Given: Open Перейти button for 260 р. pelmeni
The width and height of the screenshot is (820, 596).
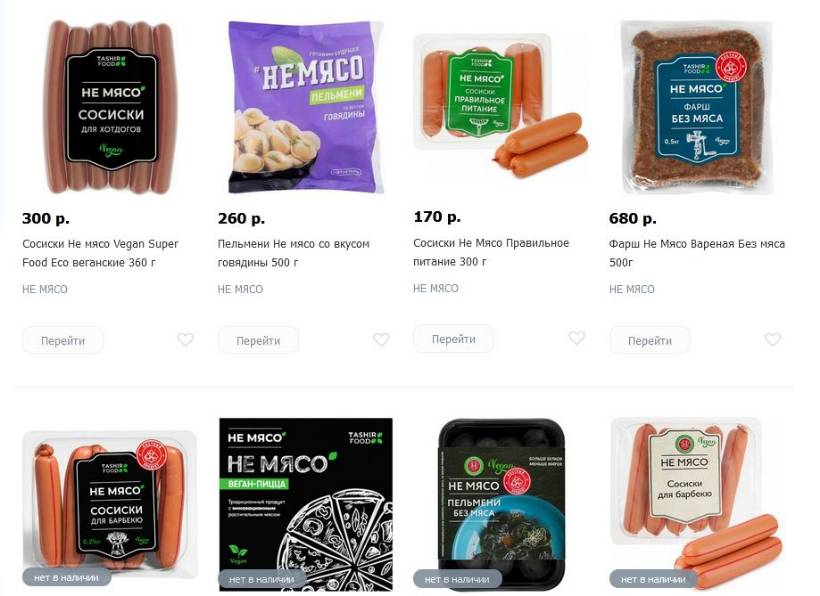Looking at the screenshot, I should click(x=258, y=340).
